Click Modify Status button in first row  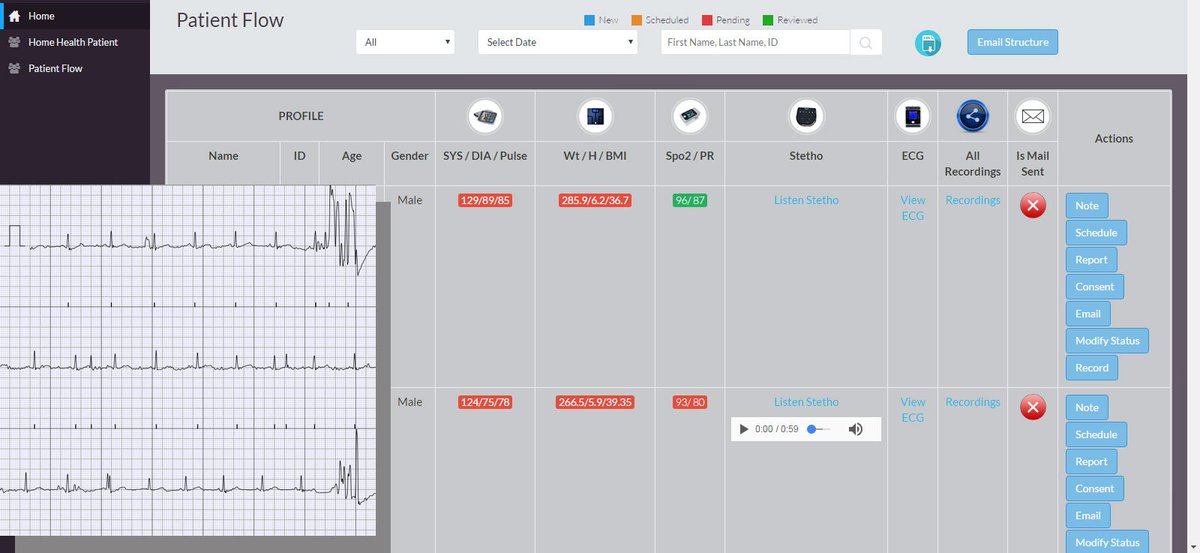click(1107, 341)
